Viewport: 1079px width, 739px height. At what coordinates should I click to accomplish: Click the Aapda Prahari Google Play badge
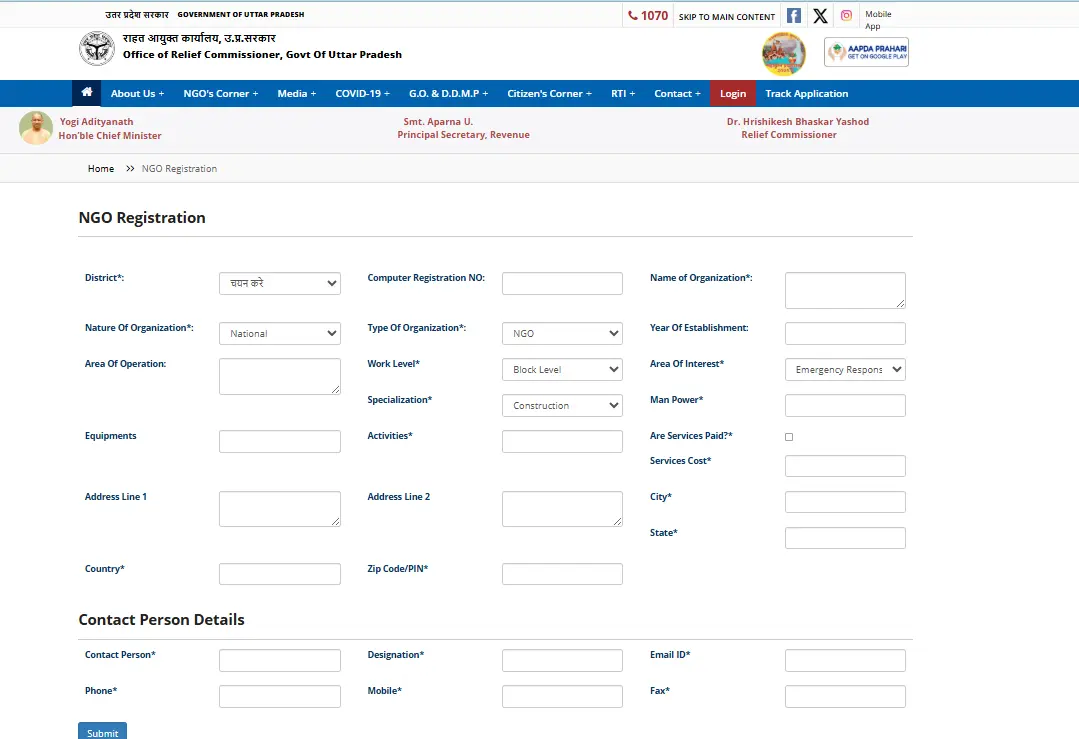(866, 52)
